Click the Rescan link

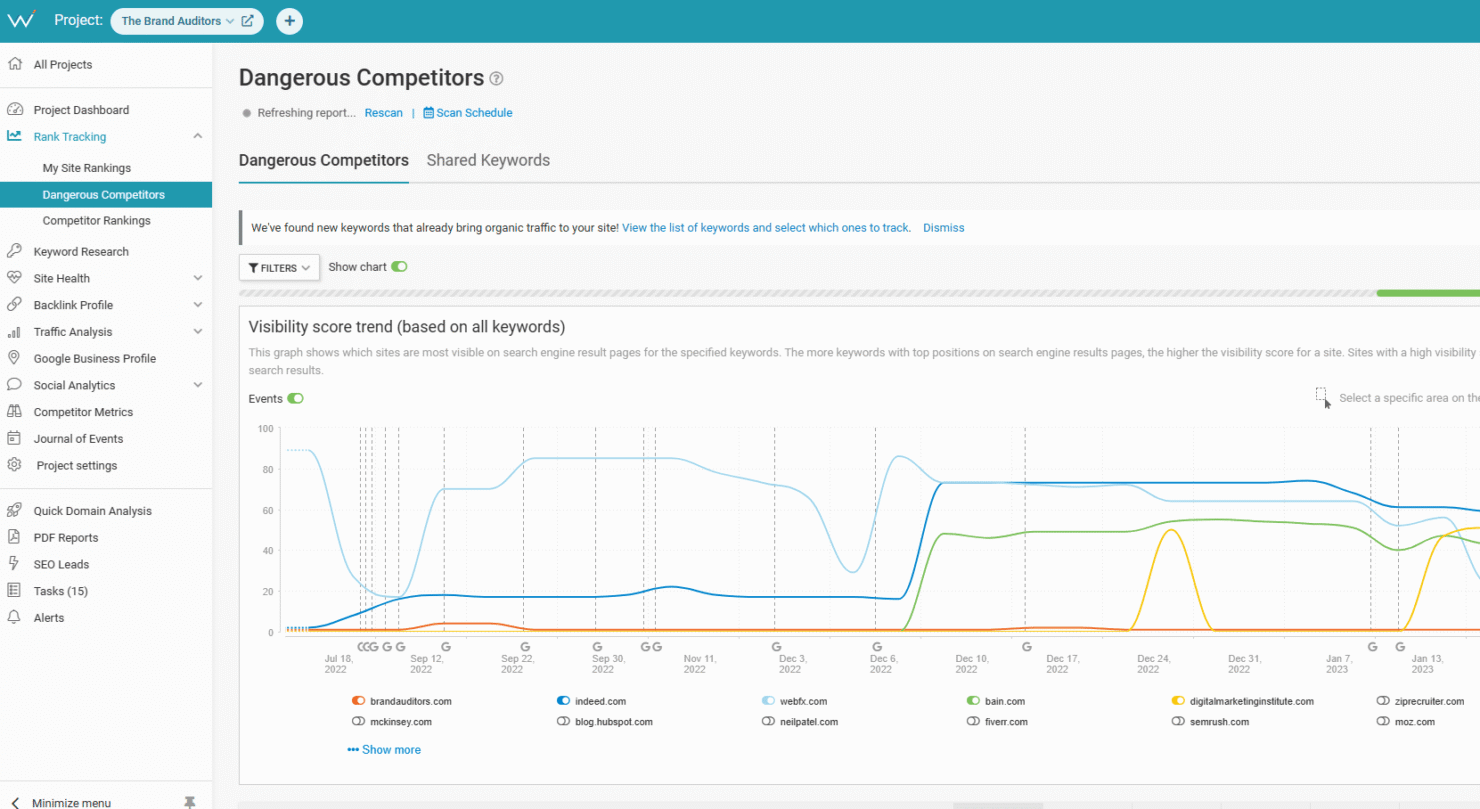[x=383, y=112]
